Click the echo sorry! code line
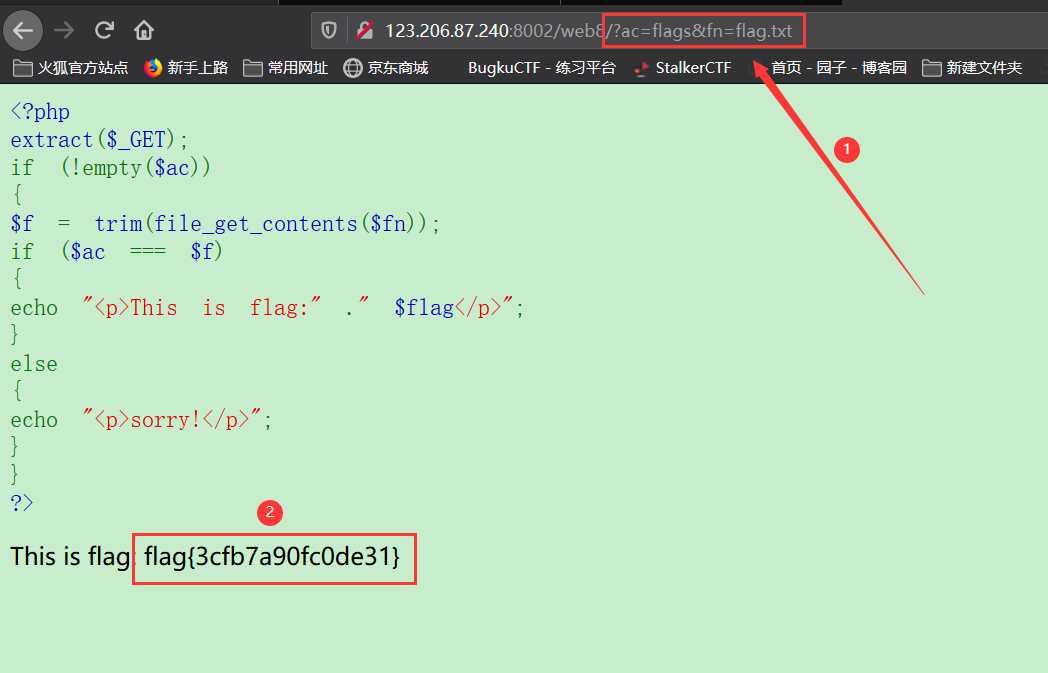Viewport: 1048px width, 673px height. click(x=141, y=420)
